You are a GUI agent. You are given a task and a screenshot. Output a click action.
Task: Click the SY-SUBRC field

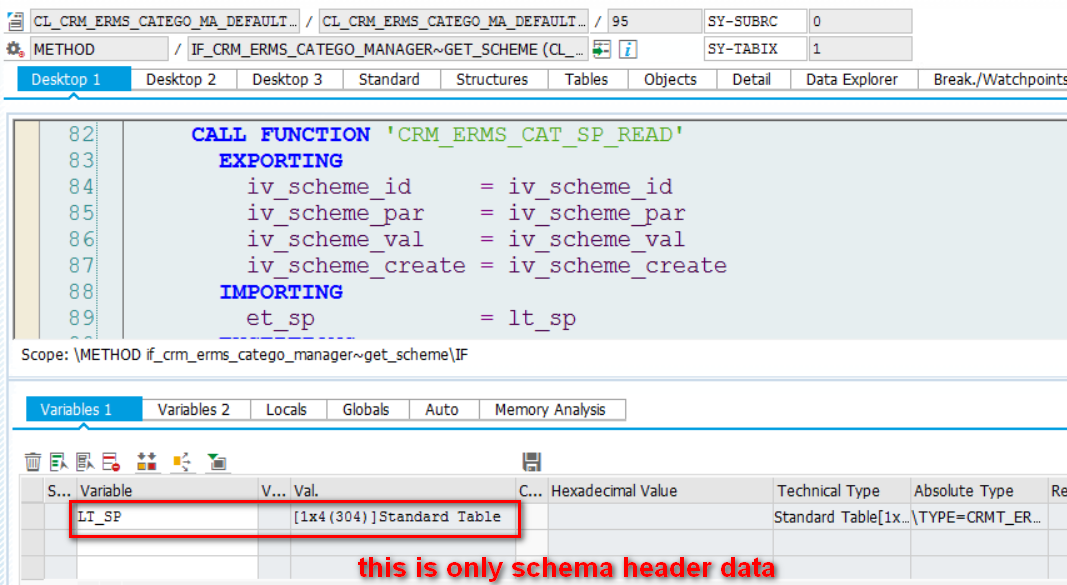755,22
